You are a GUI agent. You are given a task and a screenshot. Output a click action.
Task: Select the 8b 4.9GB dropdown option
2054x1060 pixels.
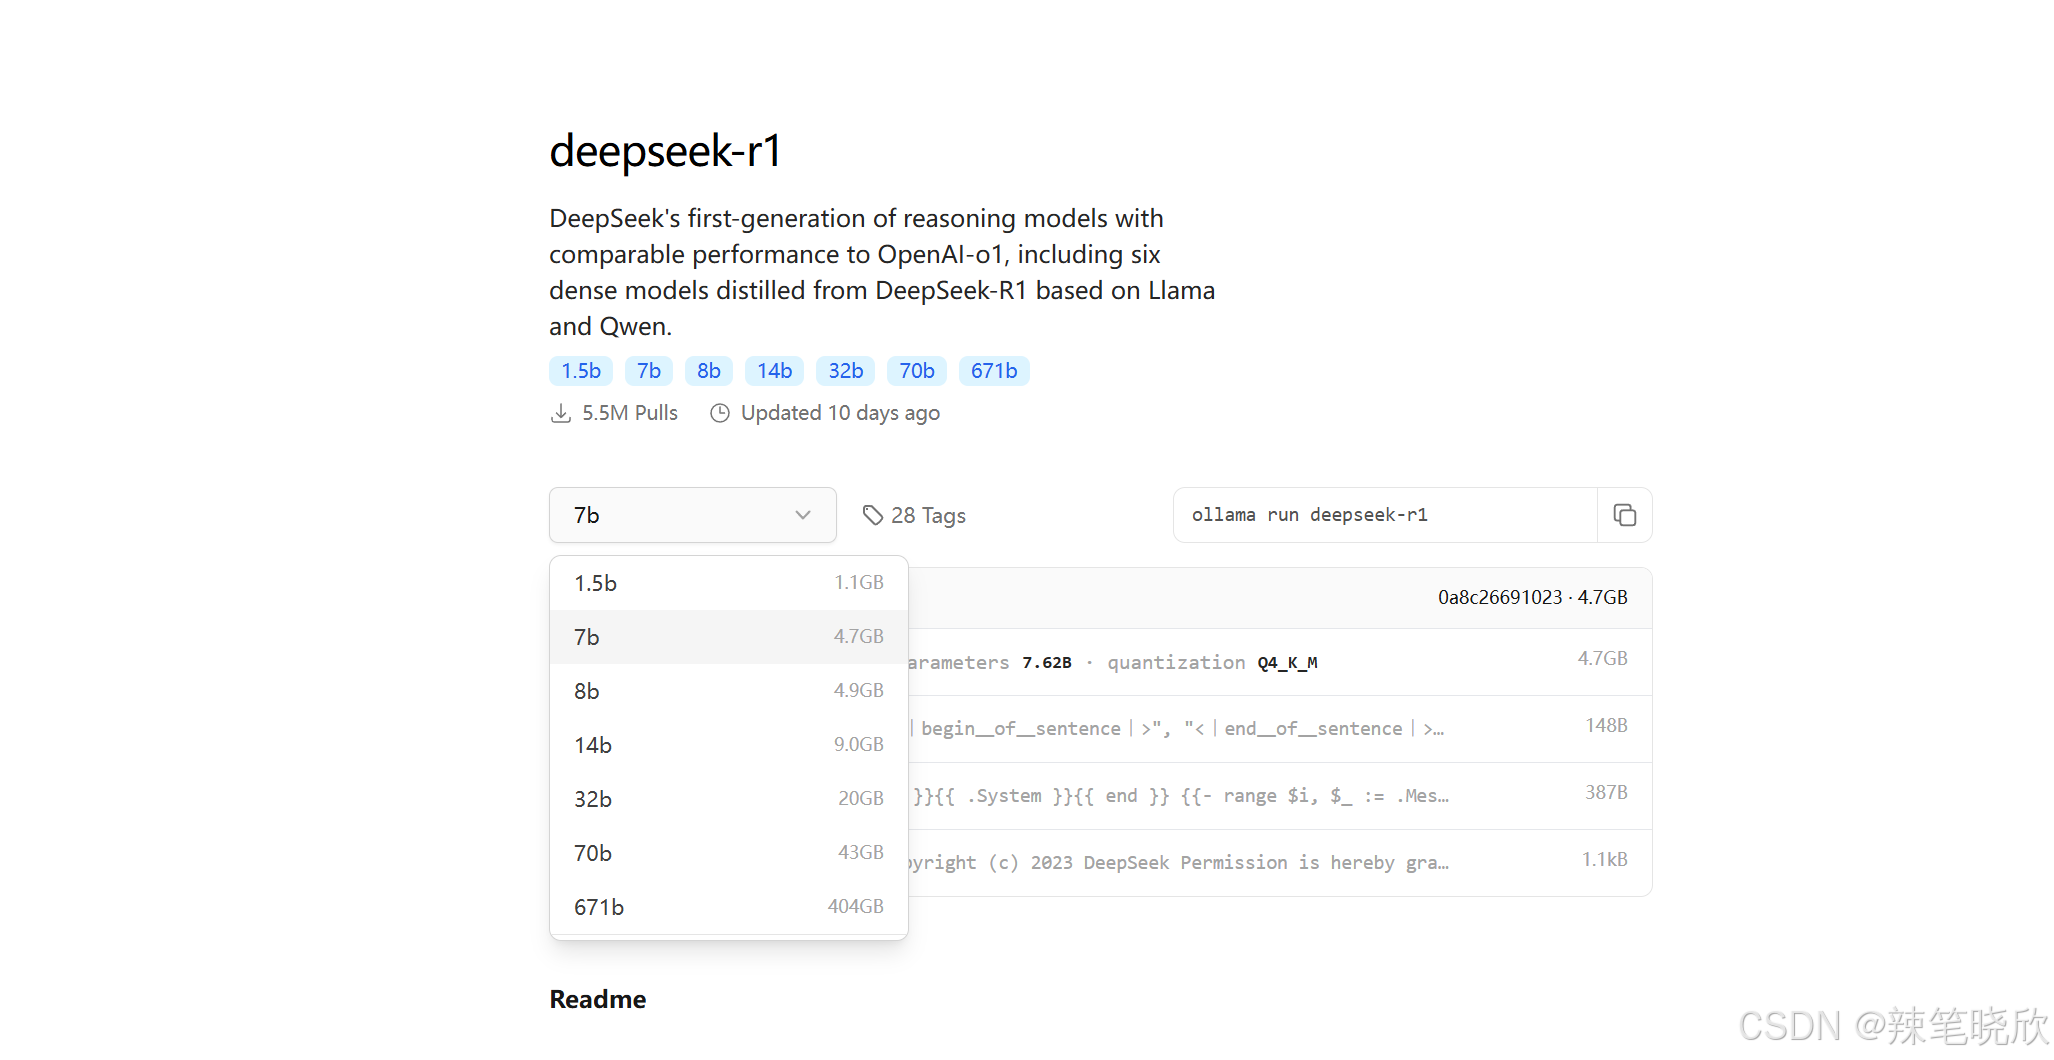pyautogui.click(x=729, y=691)
